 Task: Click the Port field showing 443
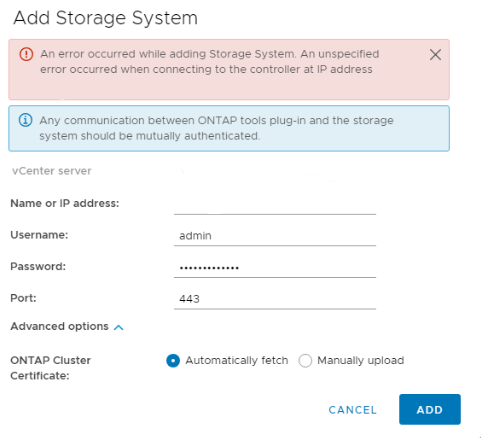tap(275, 299)
